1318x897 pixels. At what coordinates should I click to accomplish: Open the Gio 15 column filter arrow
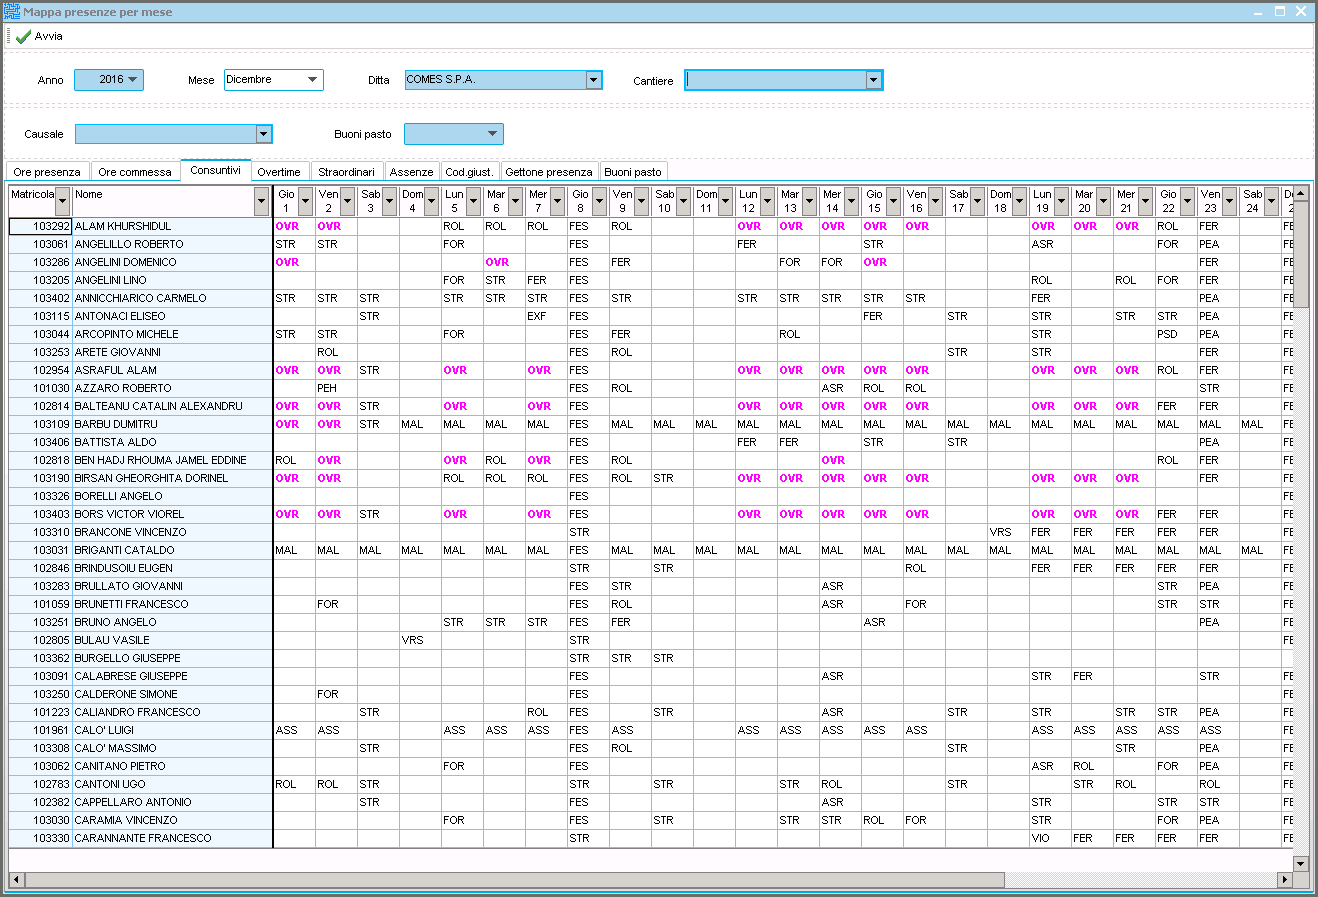click(x=894, y=201)
